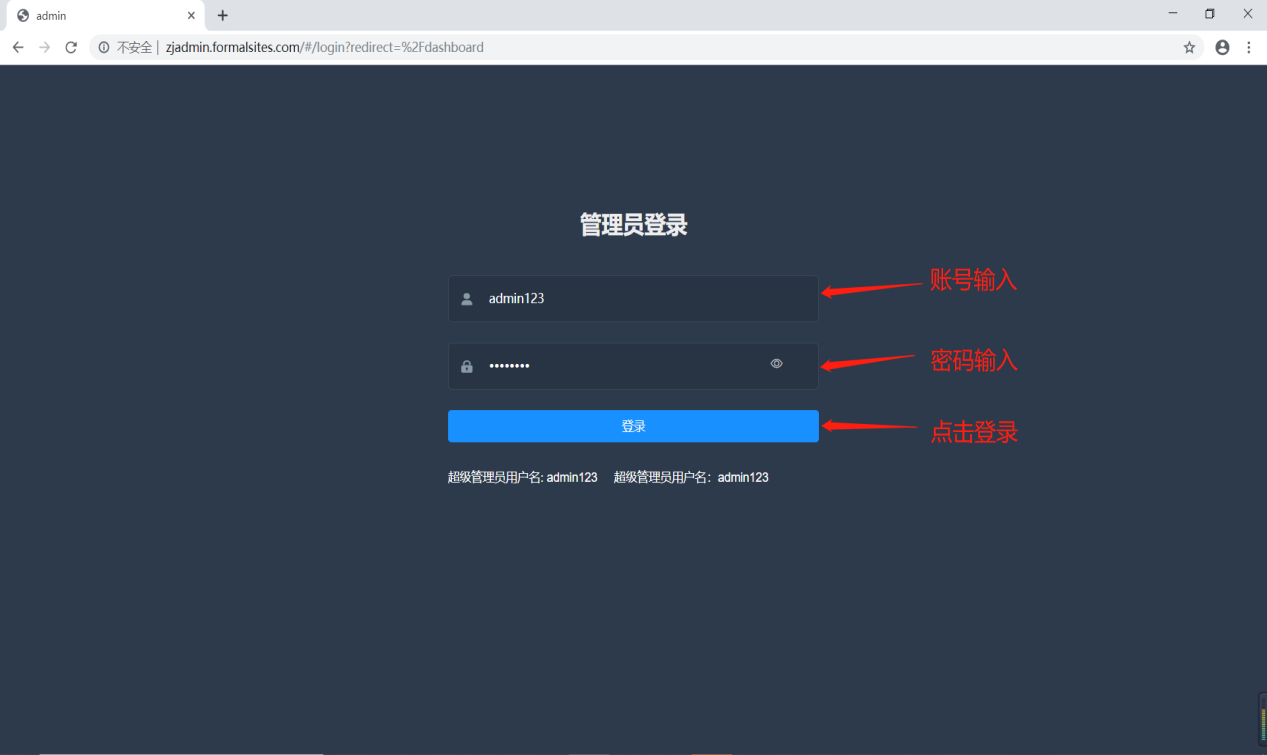Restore down the browser window
The height and width of the screenshot is (755, 1267).
coord(1209,14)
